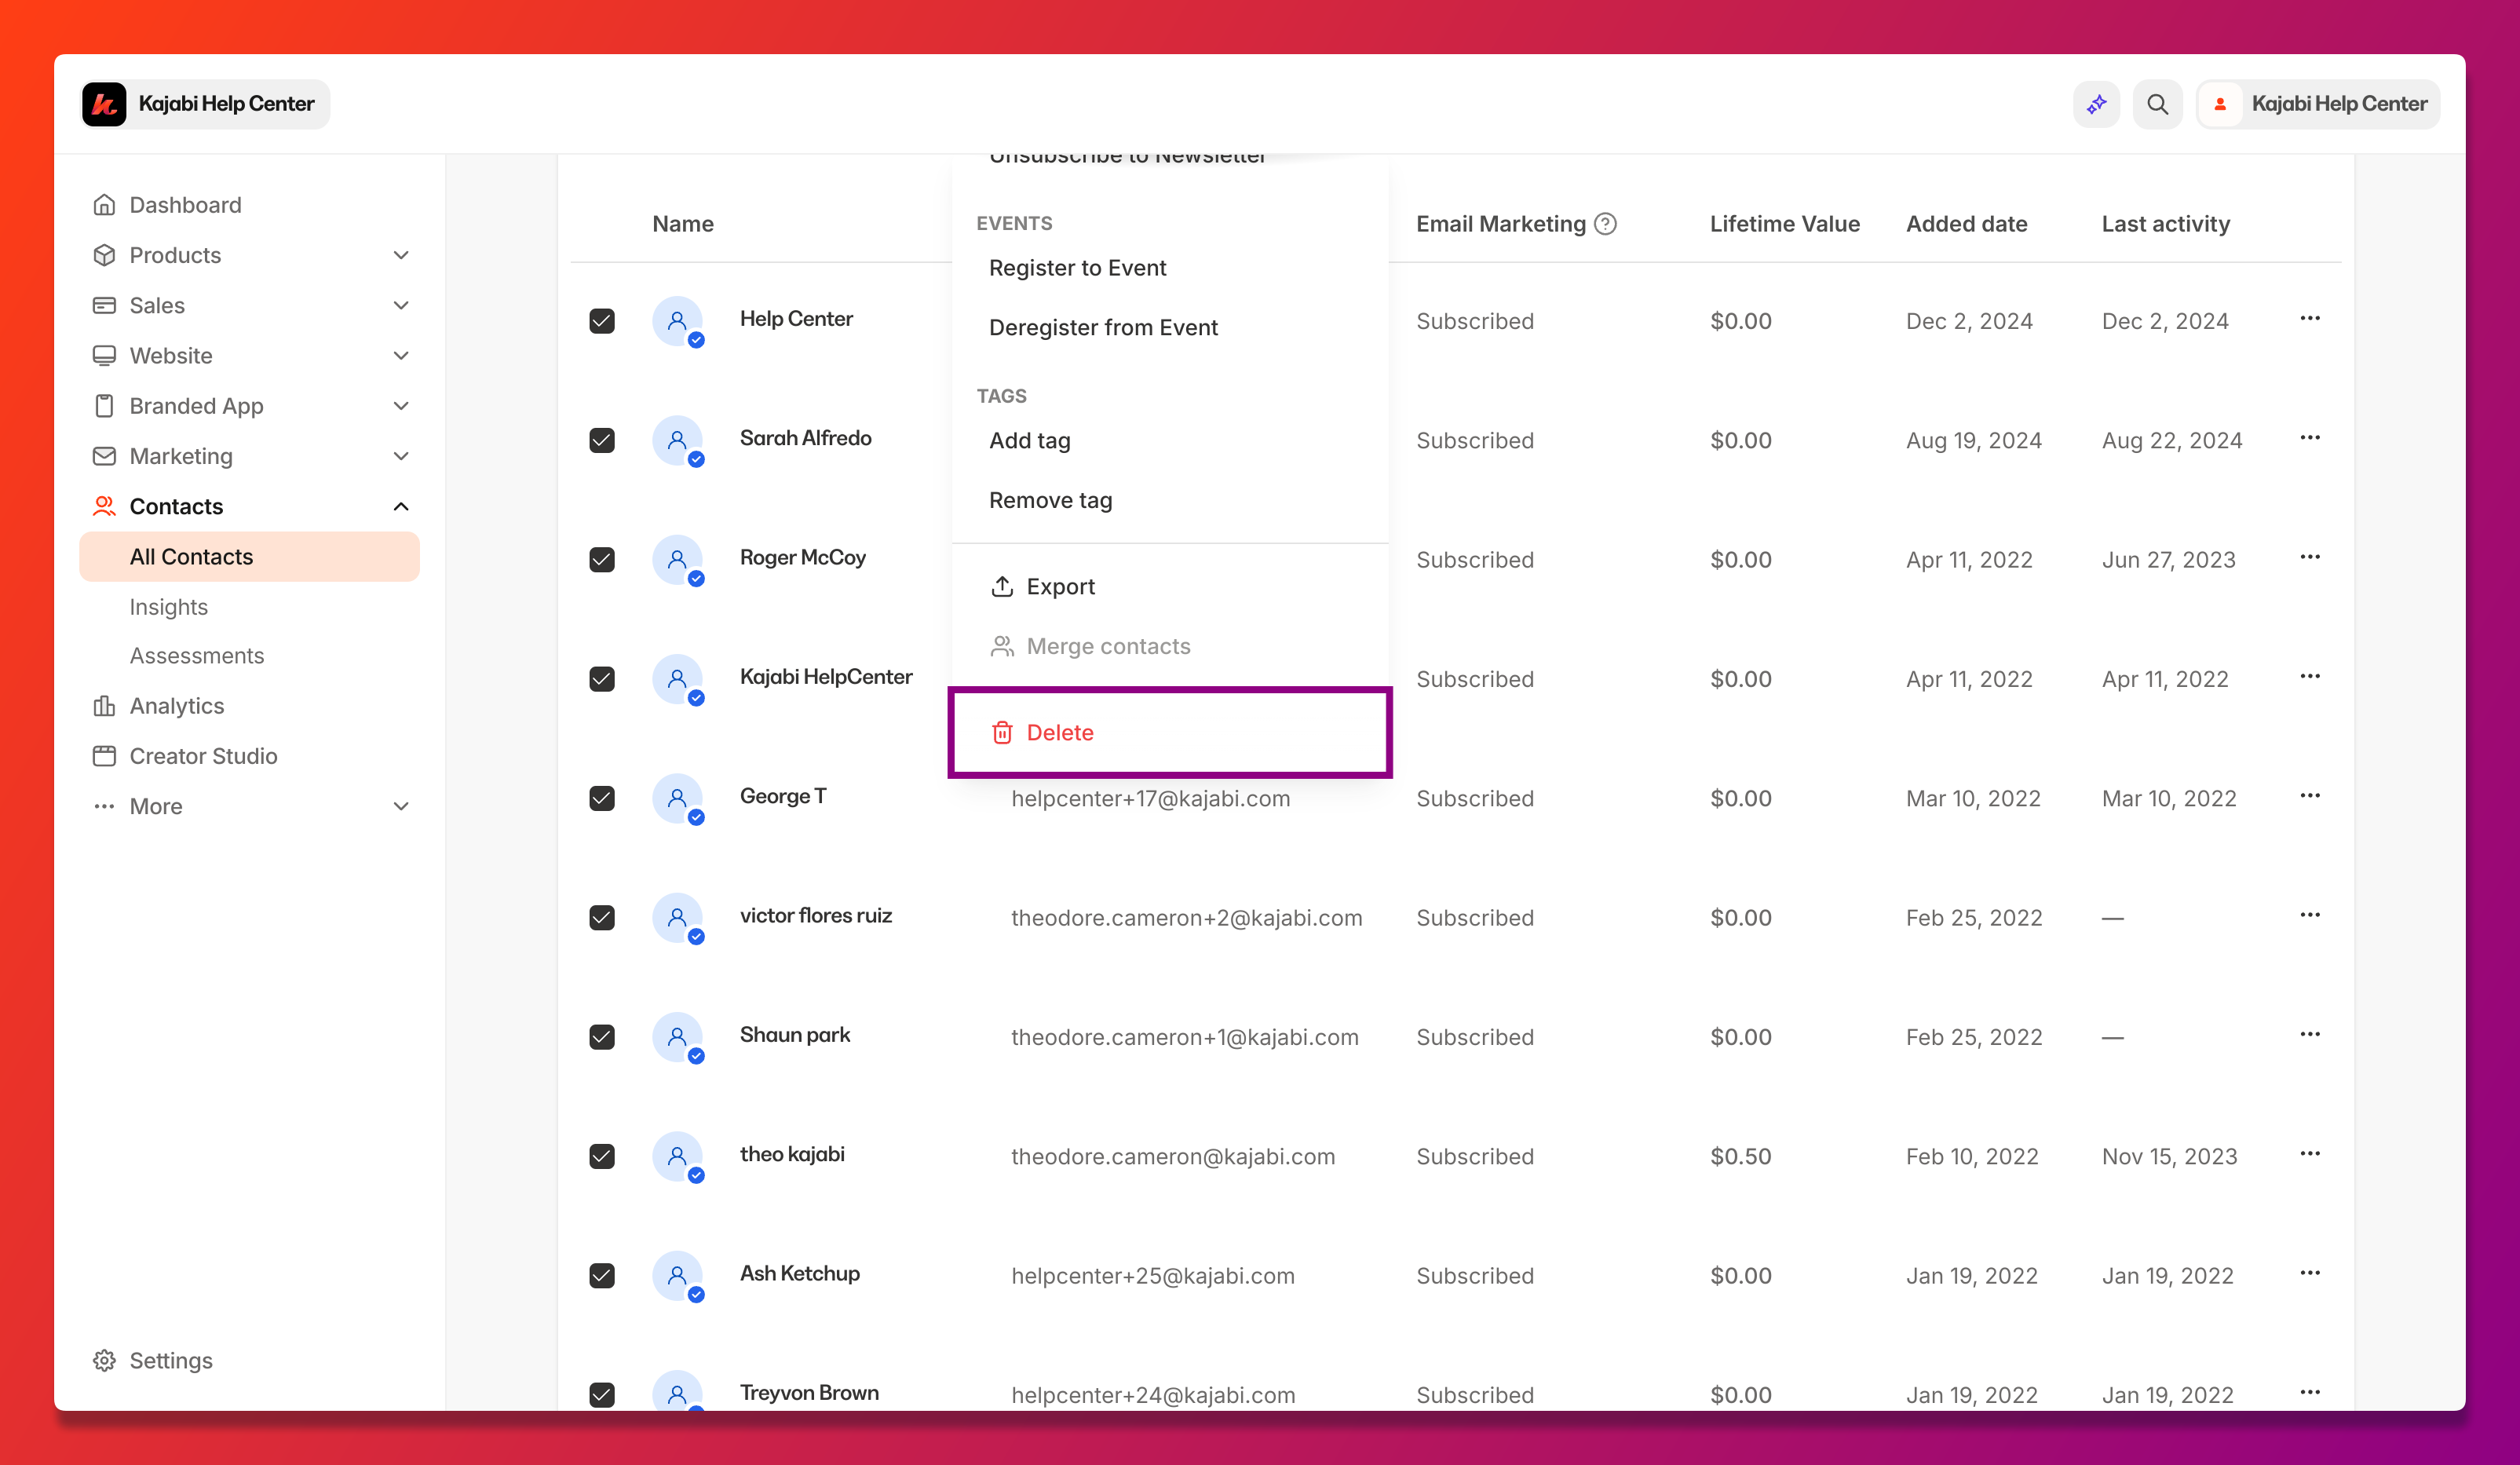Viewport: 2520px width, 1465px height.
Task: Uncheck the victor flores ruiz checkbox
Action: (602, 917)
